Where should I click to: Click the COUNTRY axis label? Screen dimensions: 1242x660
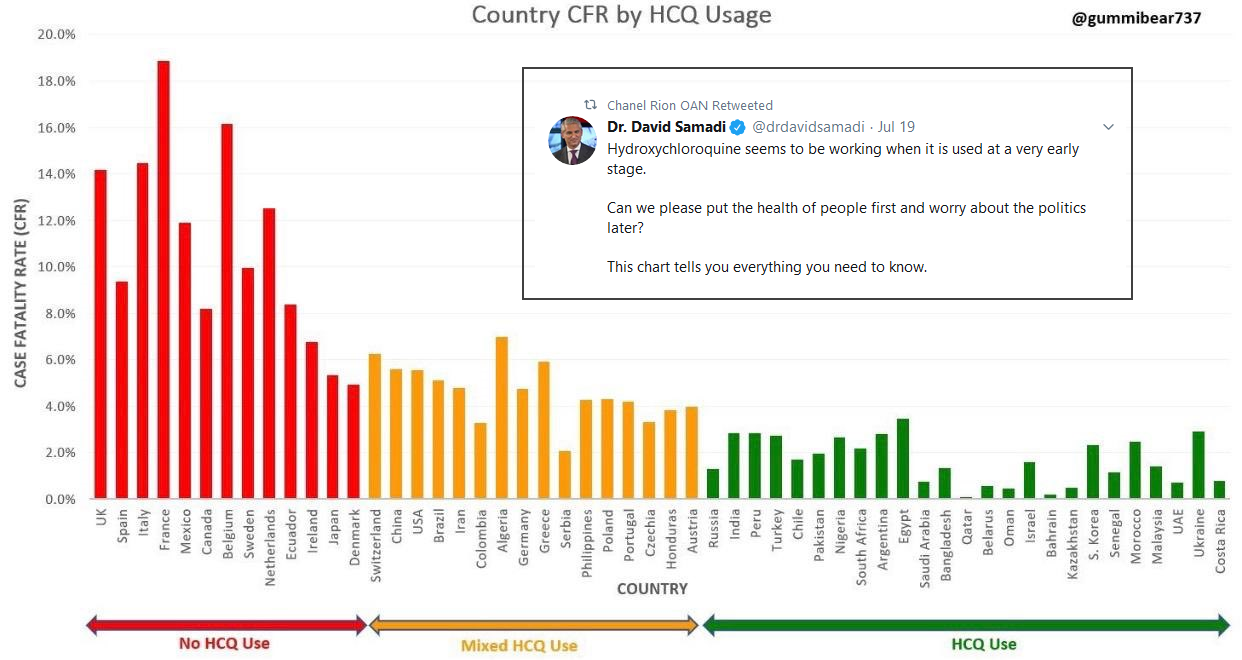pos(652,589)
